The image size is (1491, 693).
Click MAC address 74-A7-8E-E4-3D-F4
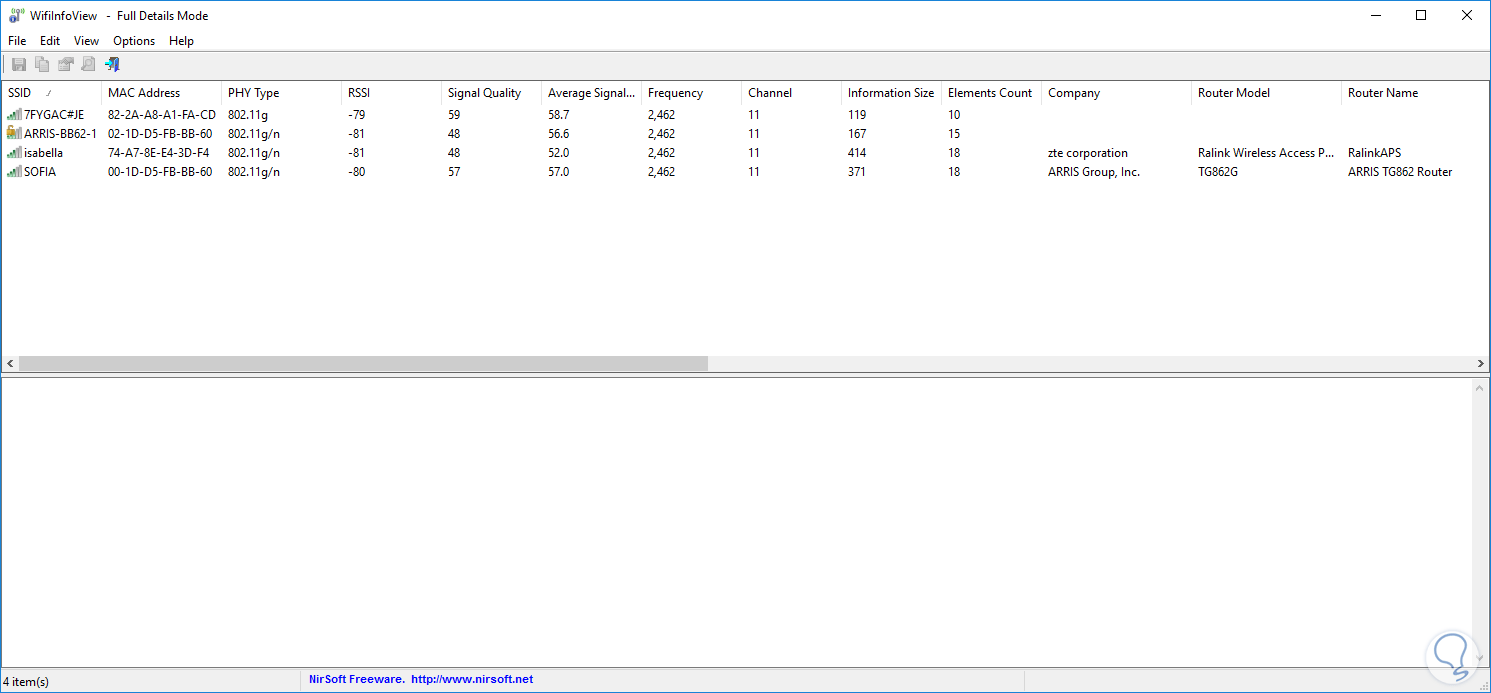point(159,153)
